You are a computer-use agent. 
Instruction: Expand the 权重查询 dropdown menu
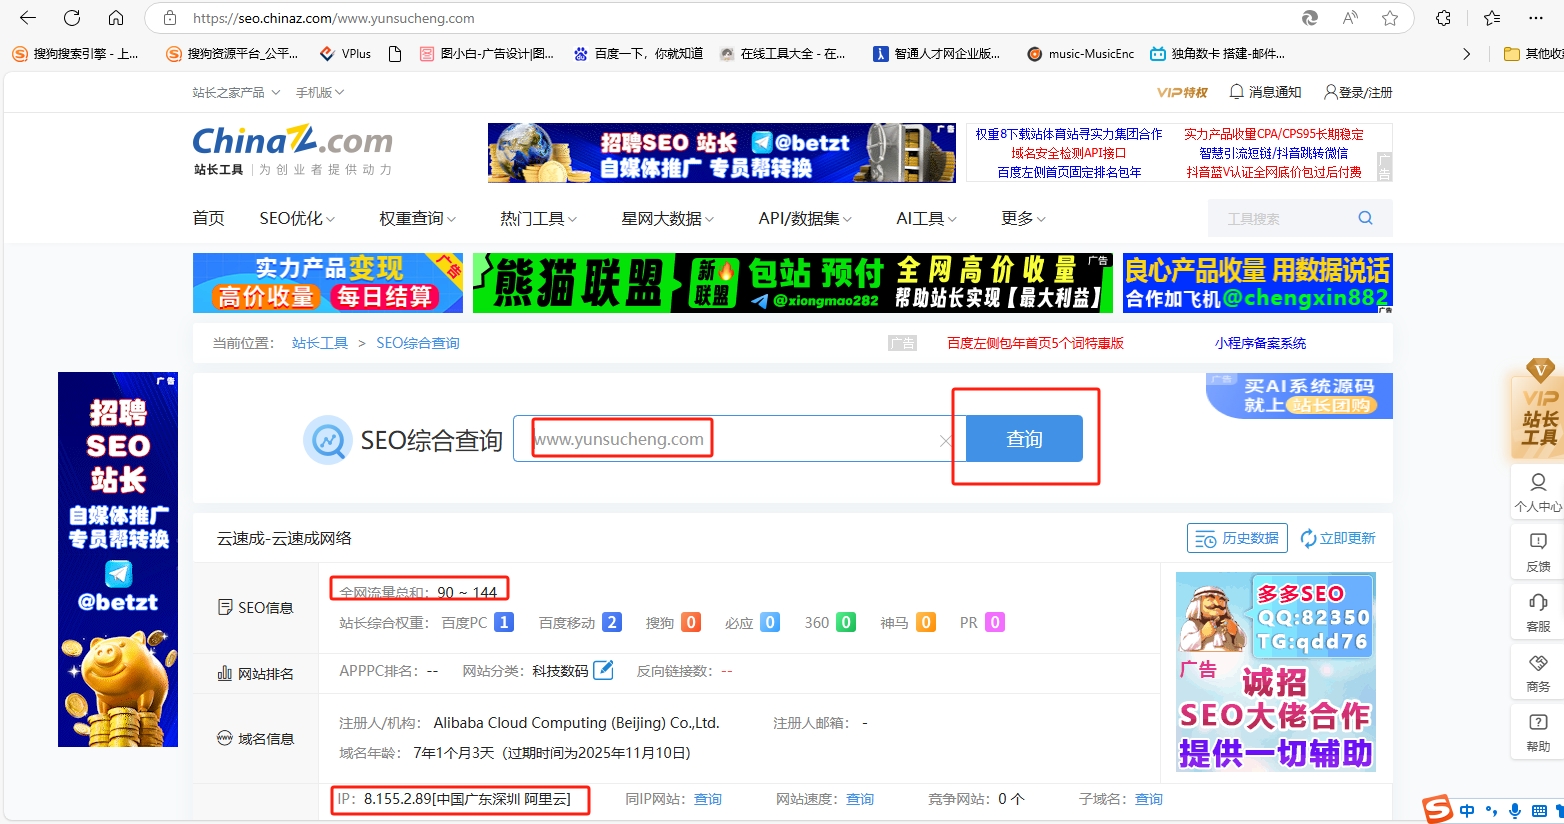point(417,218)
